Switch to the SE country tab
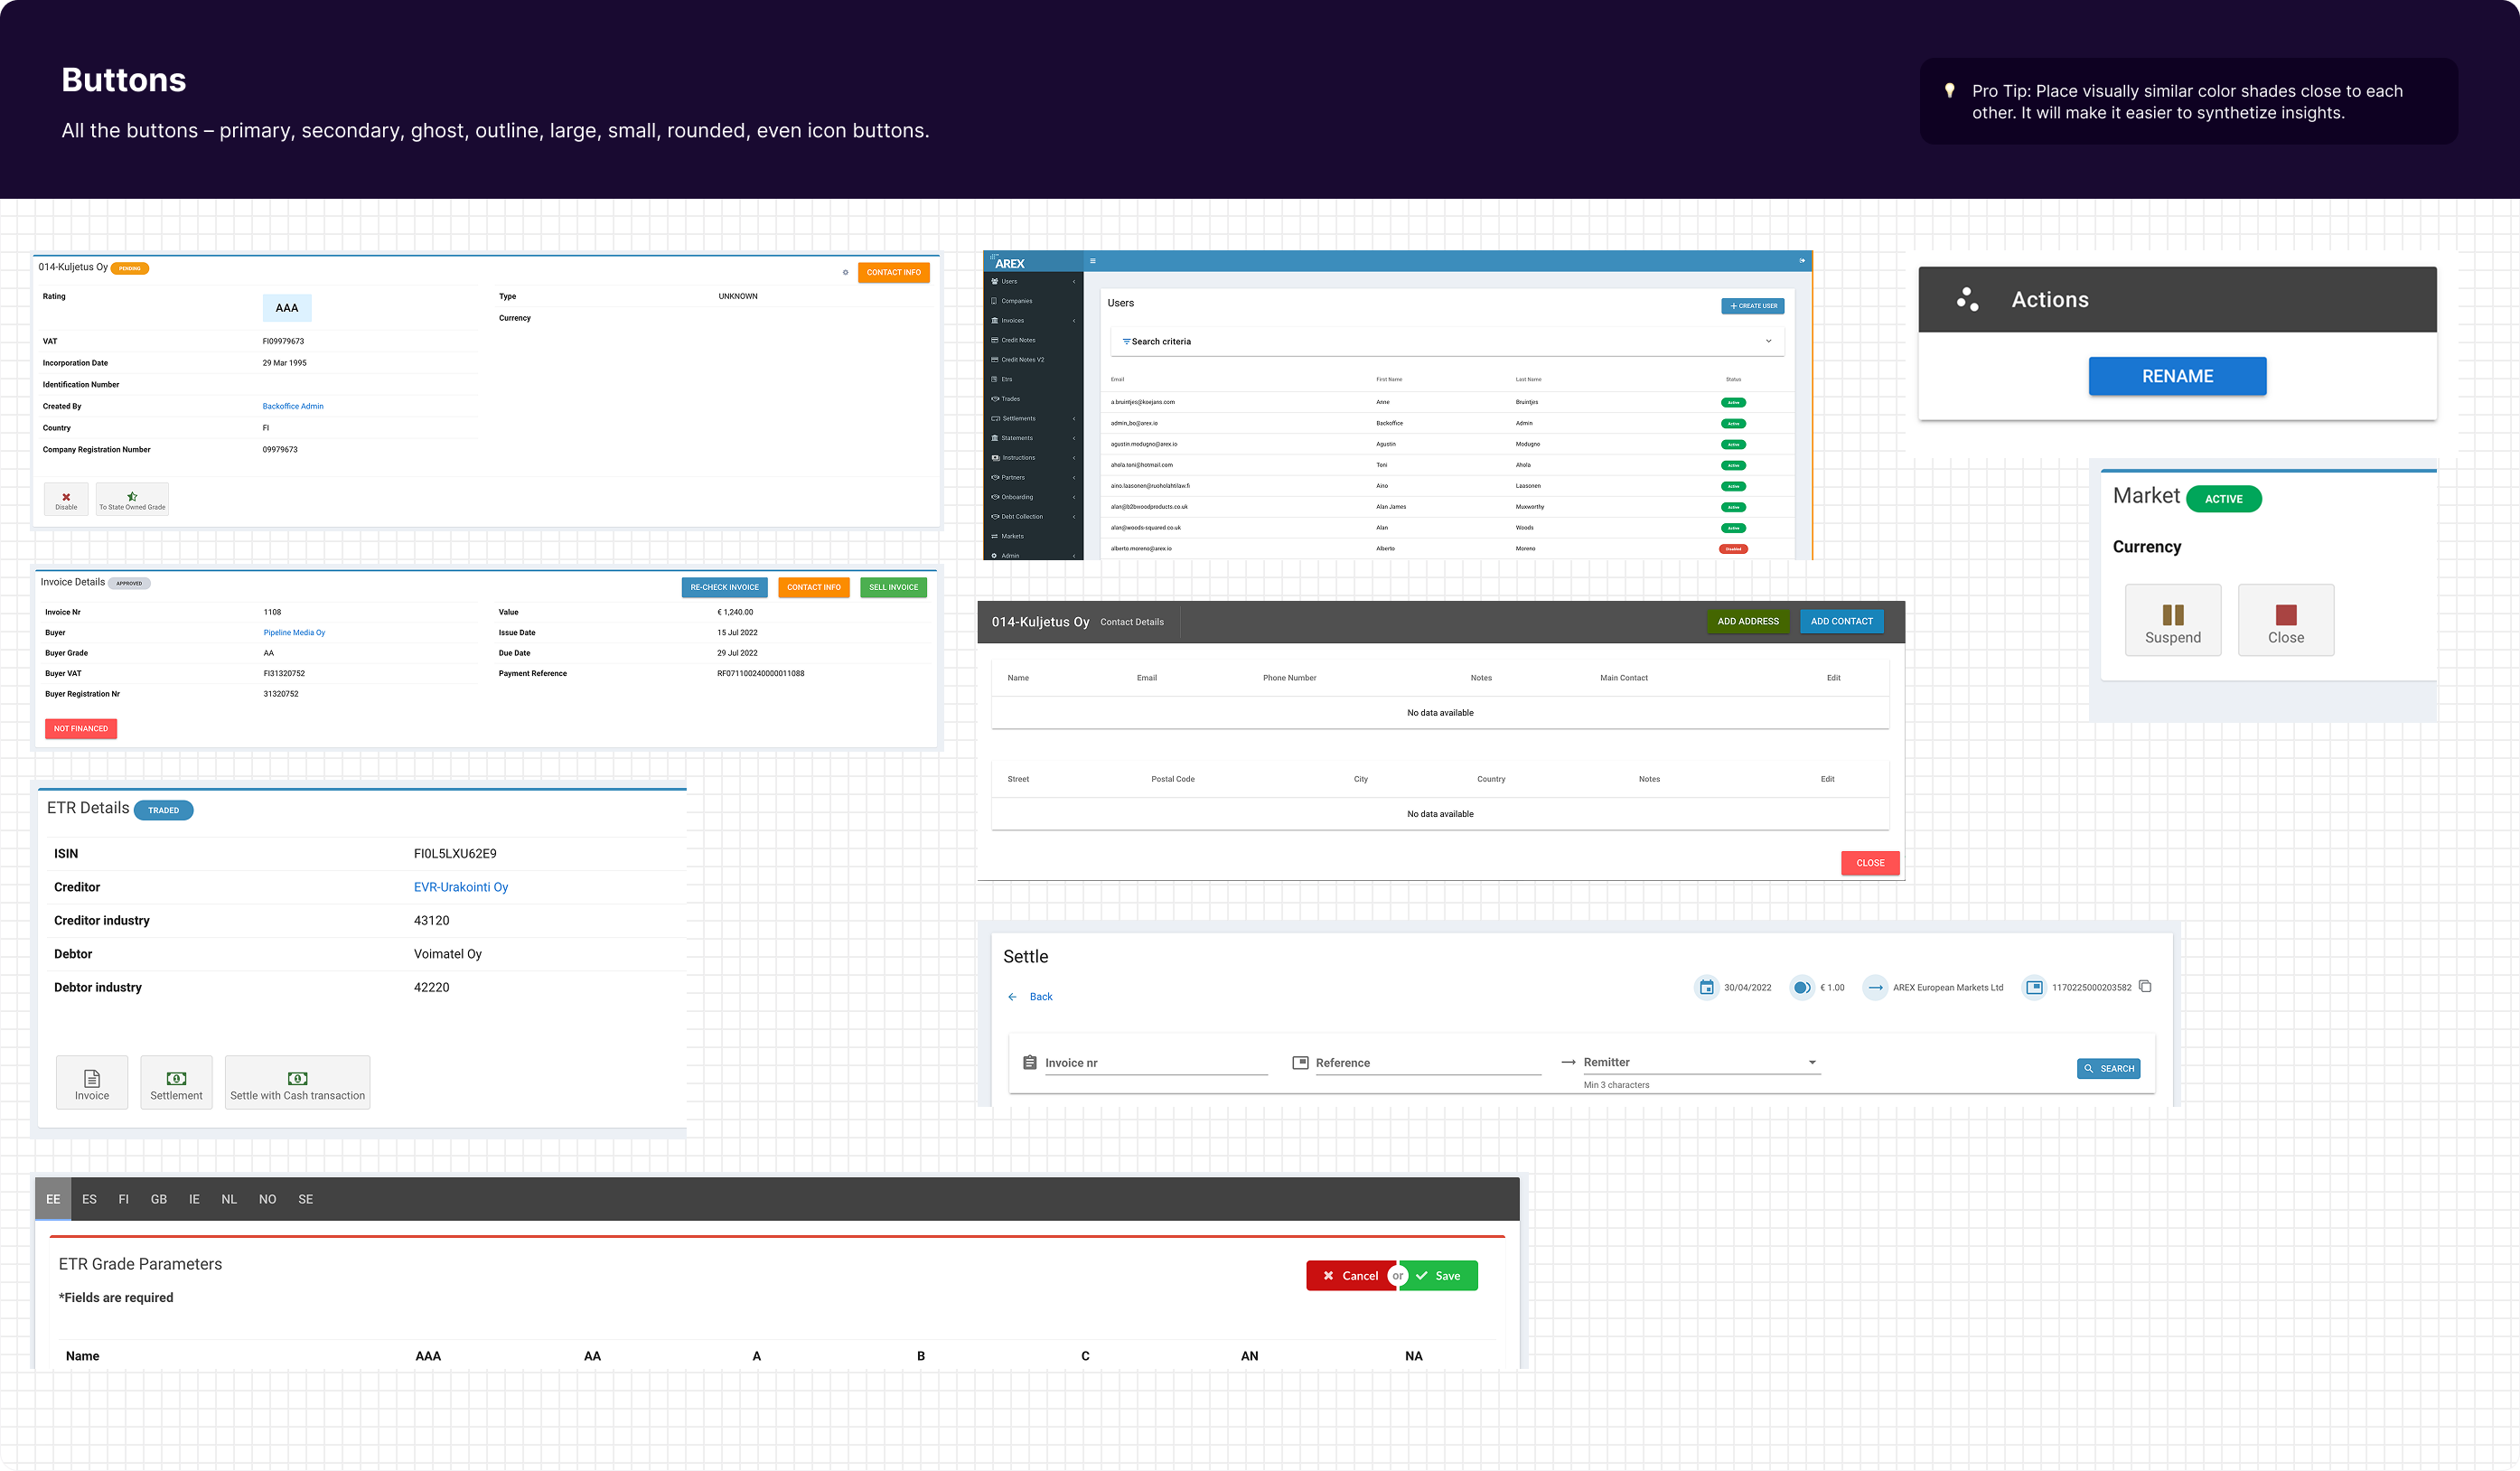Image resolution: width=2520 pixels, height=1471 pixels. pyautogui.click(x=306, y=1199)
